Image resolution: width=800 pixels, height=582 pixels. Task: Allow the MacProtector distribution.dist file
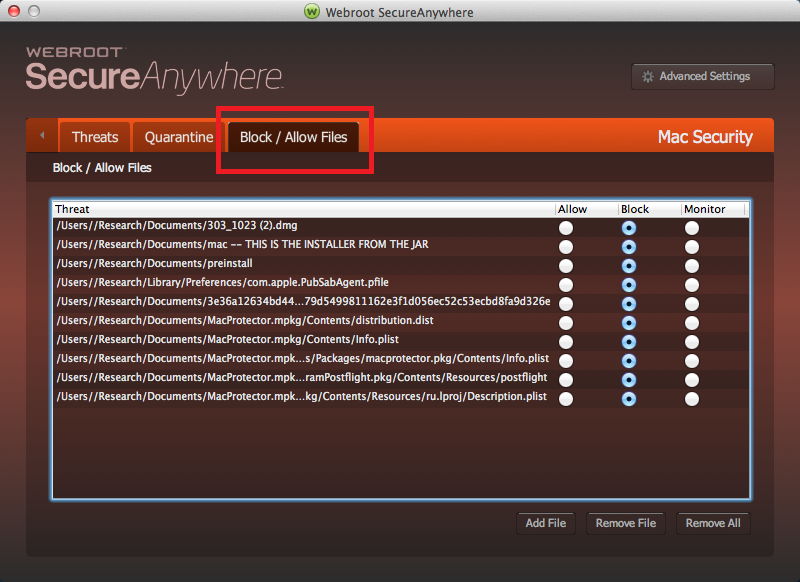click(566, 323)
